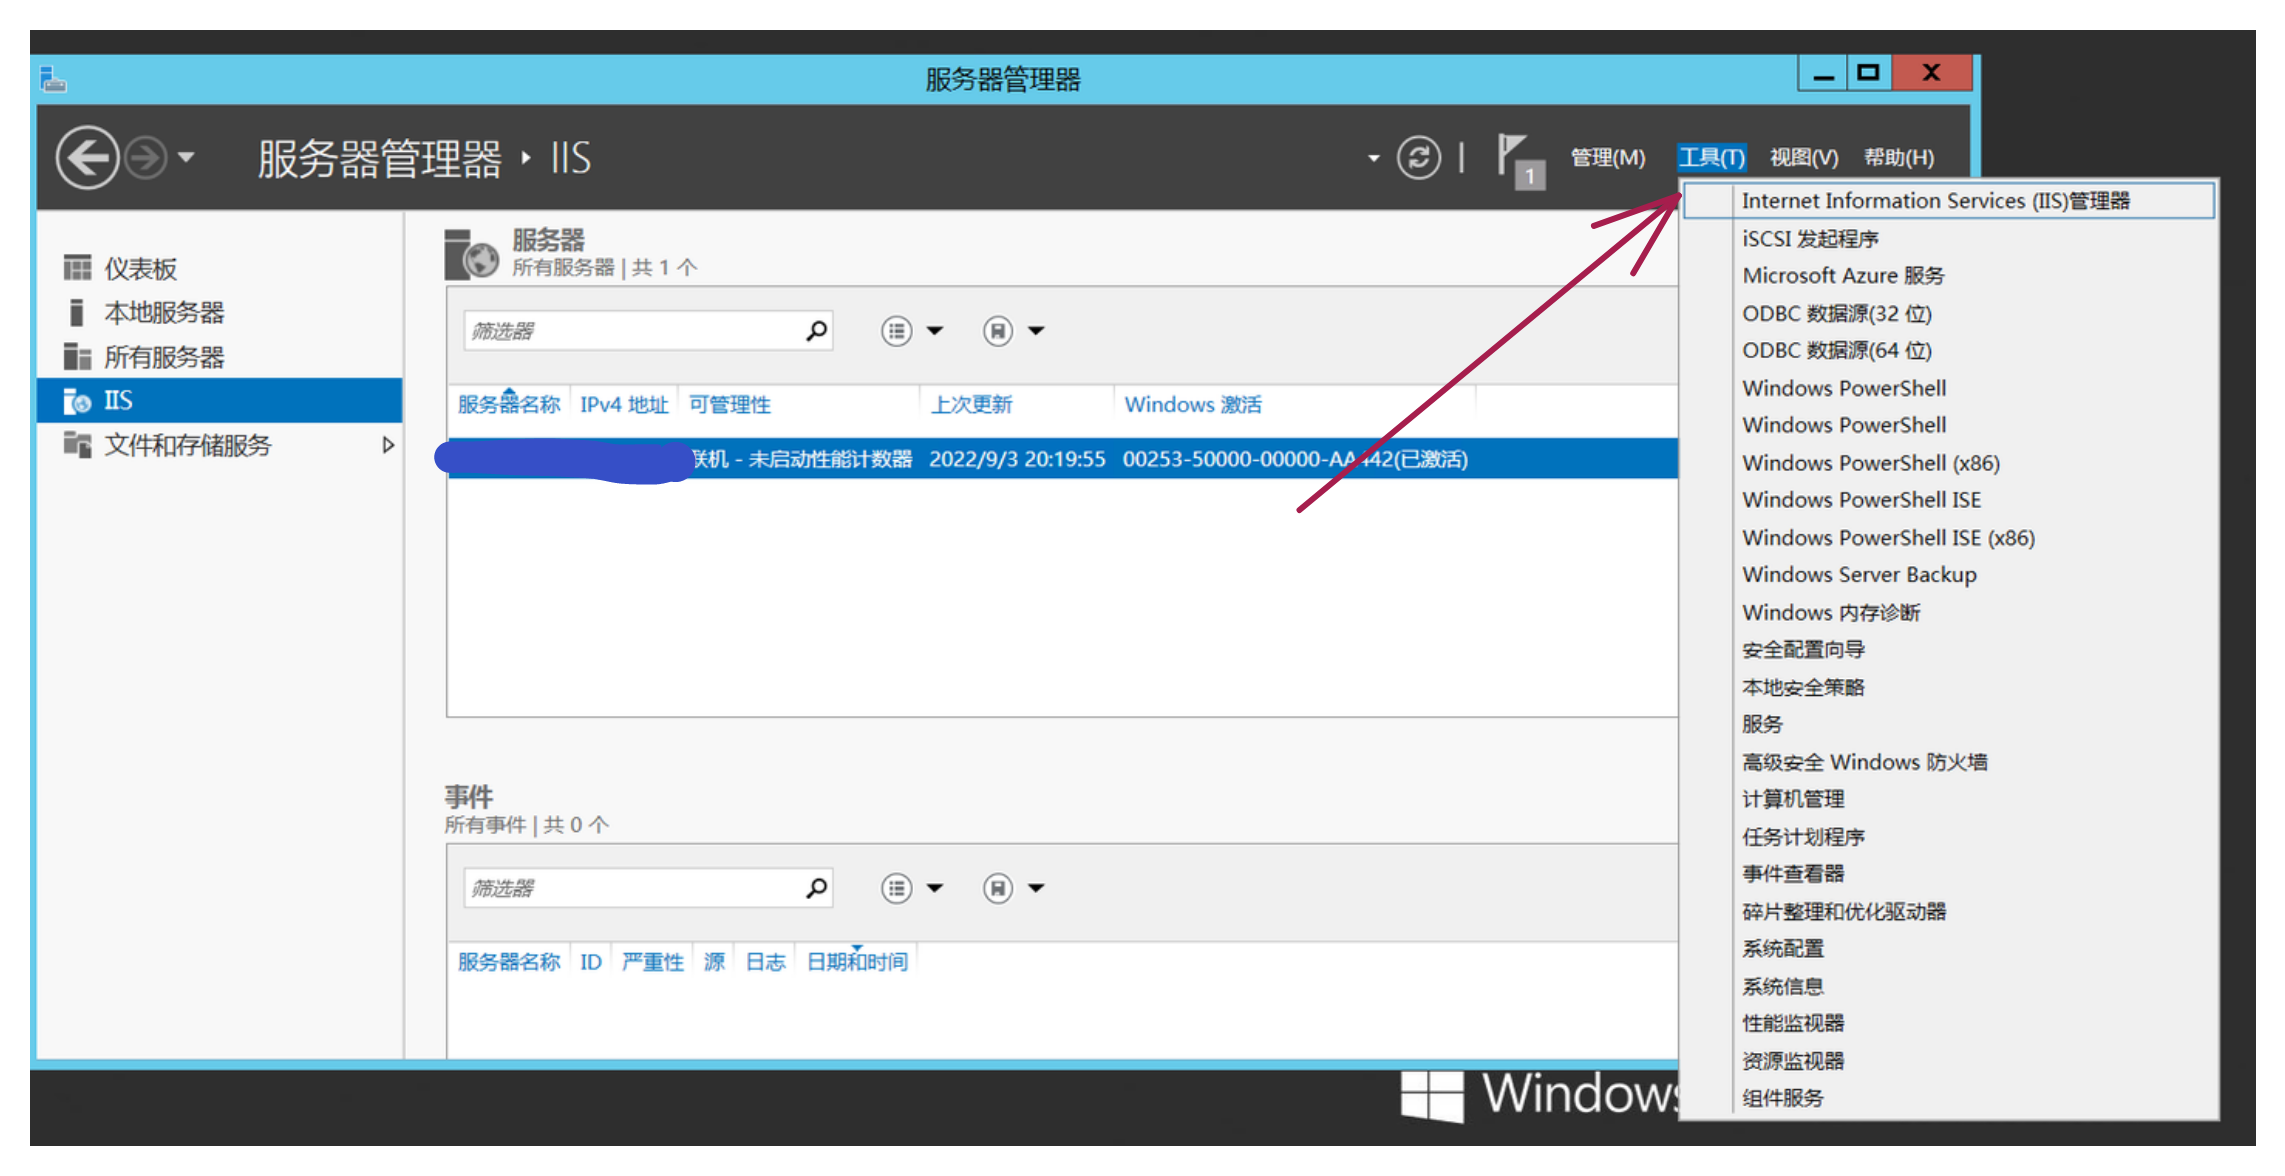2285x1176 pixels.
Task: Open 安全配置向导 from tools menu
Action: click(1803, 649)
